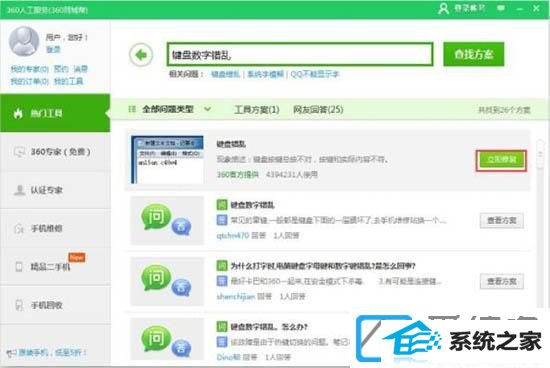Open the 消息 link
The image size is (550, 368).
(x=80, y=69)
